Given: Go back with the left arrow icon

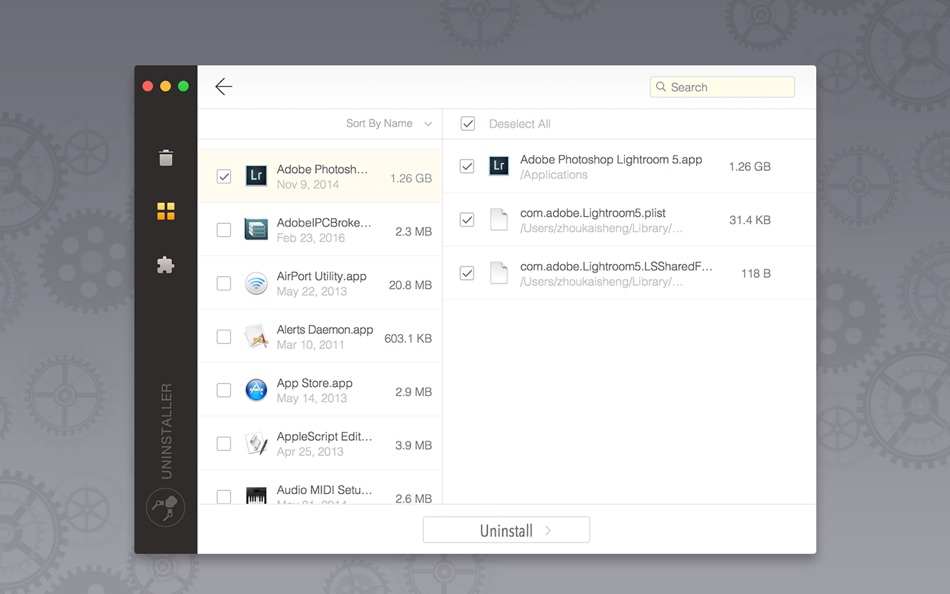Looking at the screenshot, I should coord(224,87).
